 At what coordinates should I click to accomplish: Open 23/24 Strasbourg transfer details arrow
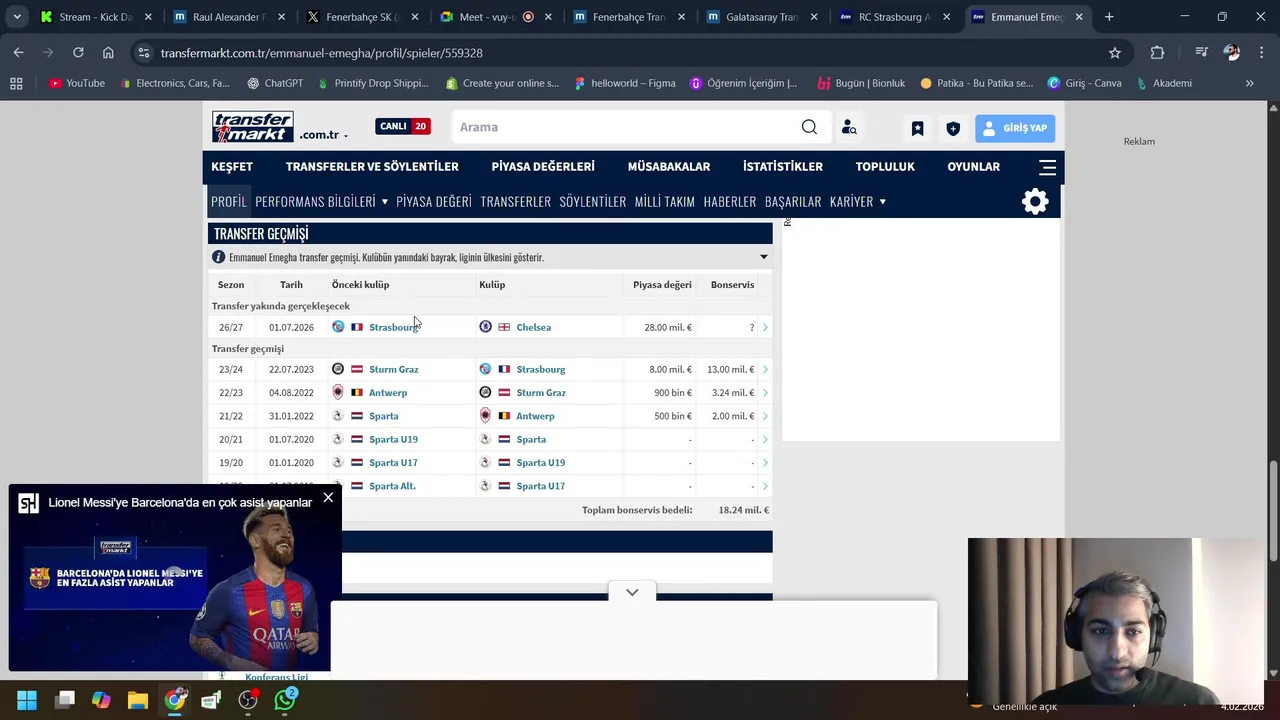(x=765, y=369)
